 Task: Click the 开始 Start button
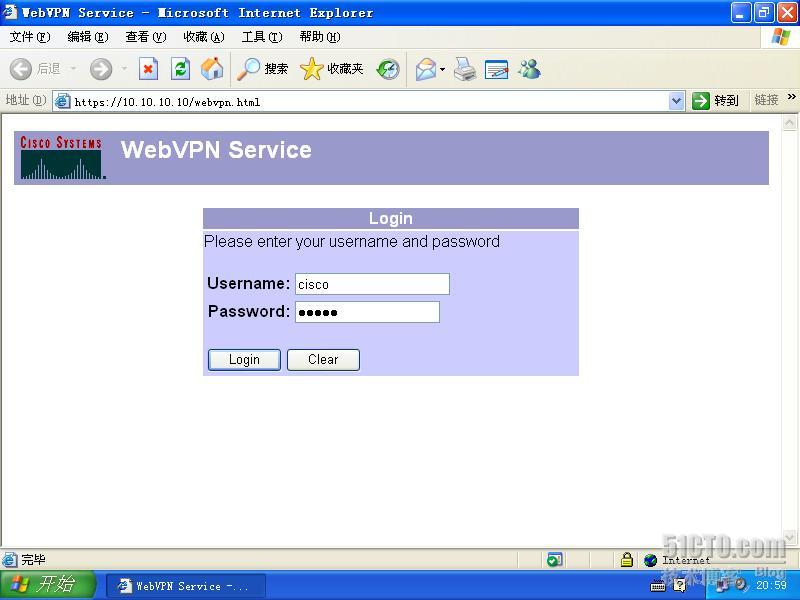click(48, 585)
